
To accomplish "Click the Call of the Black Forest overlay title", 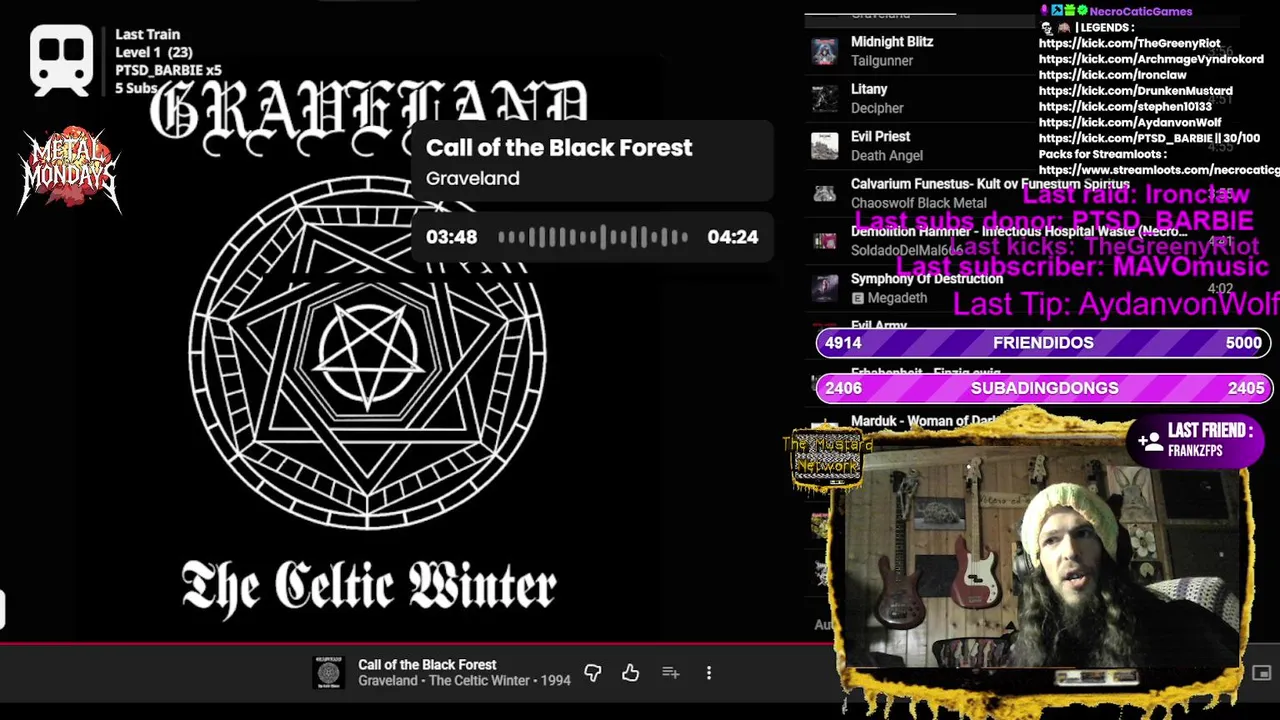I will [x=559, y=148].
